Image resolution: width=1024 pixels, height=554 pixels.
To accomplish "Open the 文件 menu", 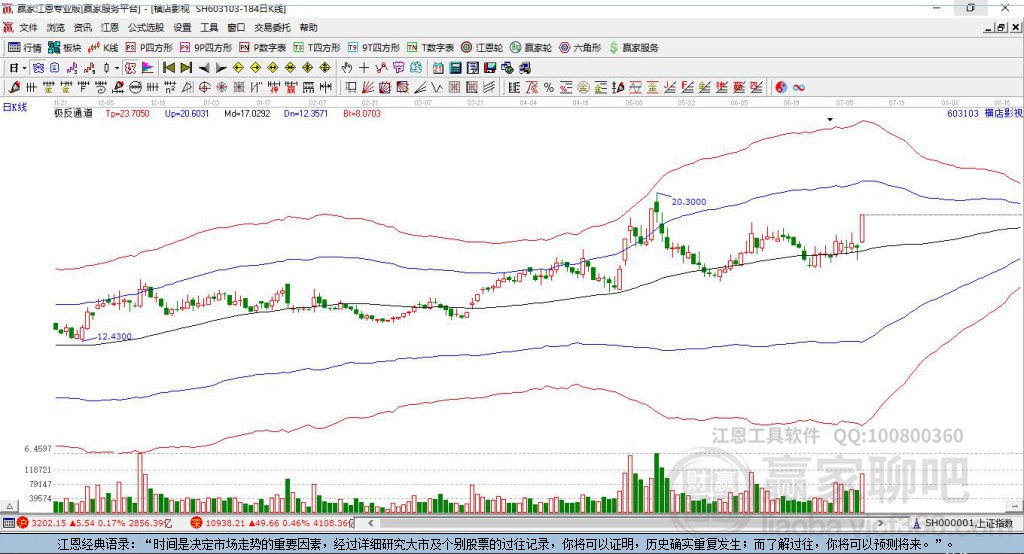I will click(28, 27).
